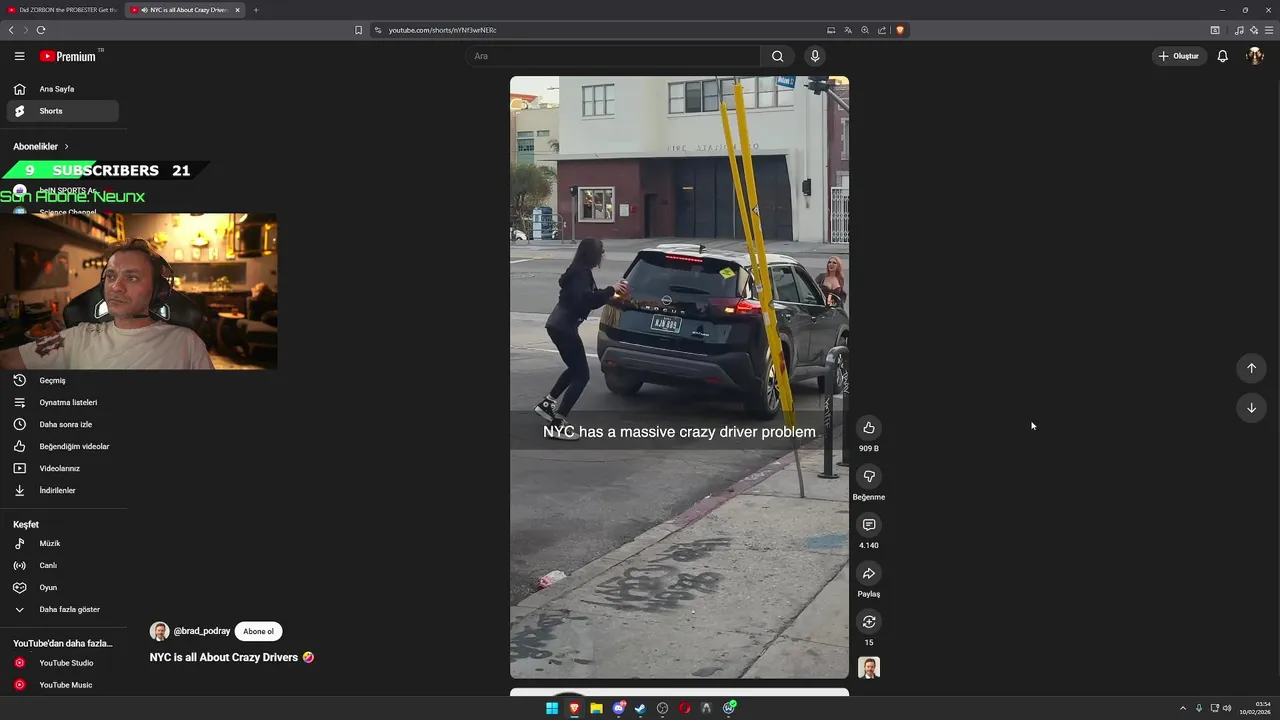Open the account avatar menu
The height and width of the screenshot is (720, 1280).
(x=1254, y=56)
